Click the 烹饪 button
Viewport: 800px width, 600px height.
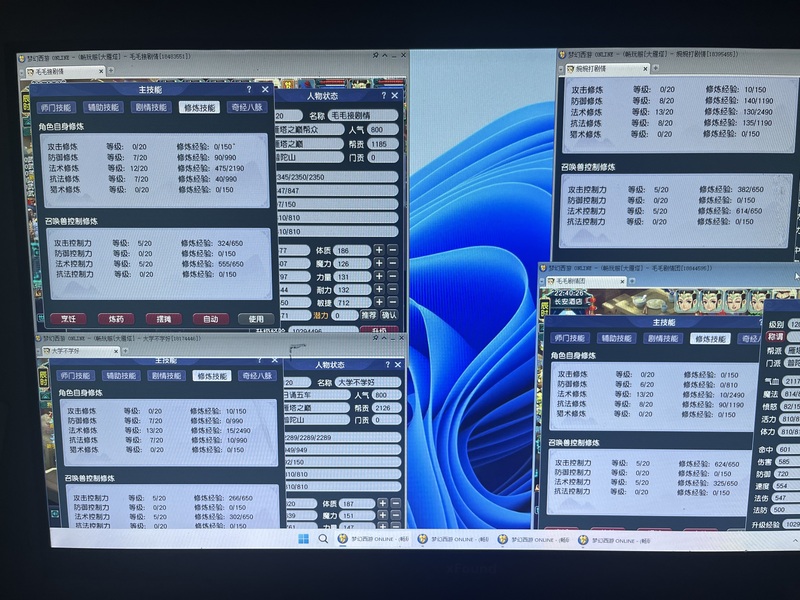pos(68,319)
